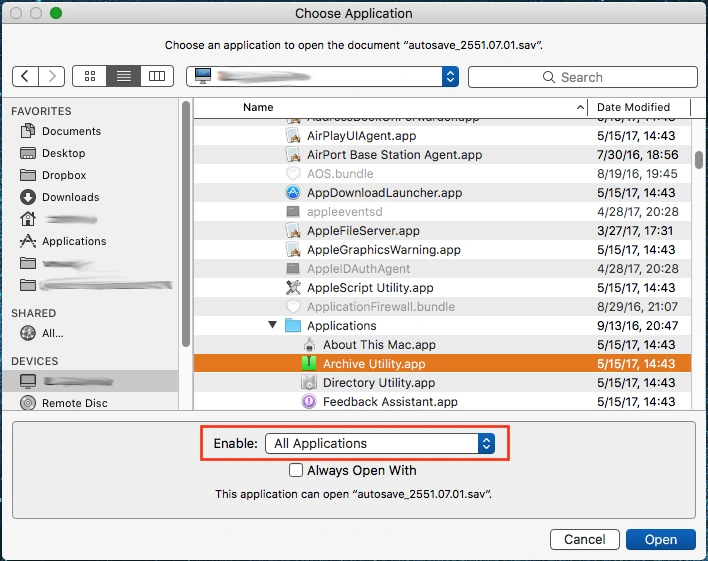Viewport: 708px width, 561px height.
Task: Select the AppleScript Utility.app icon
Action: [x=293, y=288]
